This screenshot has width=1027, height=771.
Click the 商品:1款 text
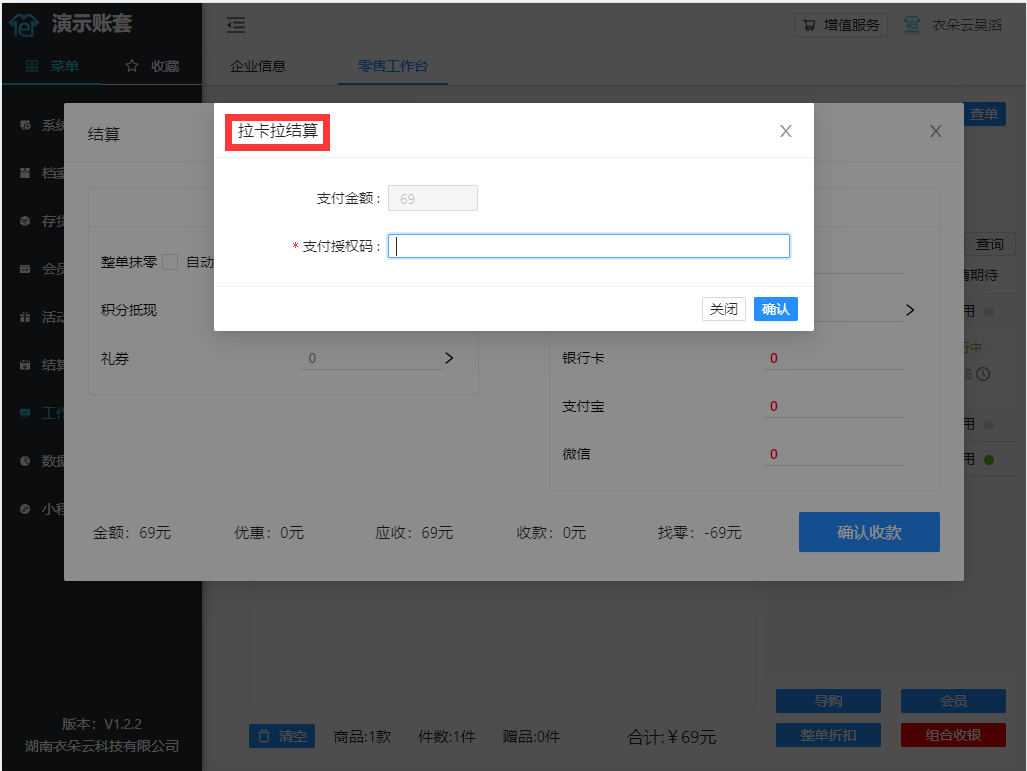pos(362,737)
